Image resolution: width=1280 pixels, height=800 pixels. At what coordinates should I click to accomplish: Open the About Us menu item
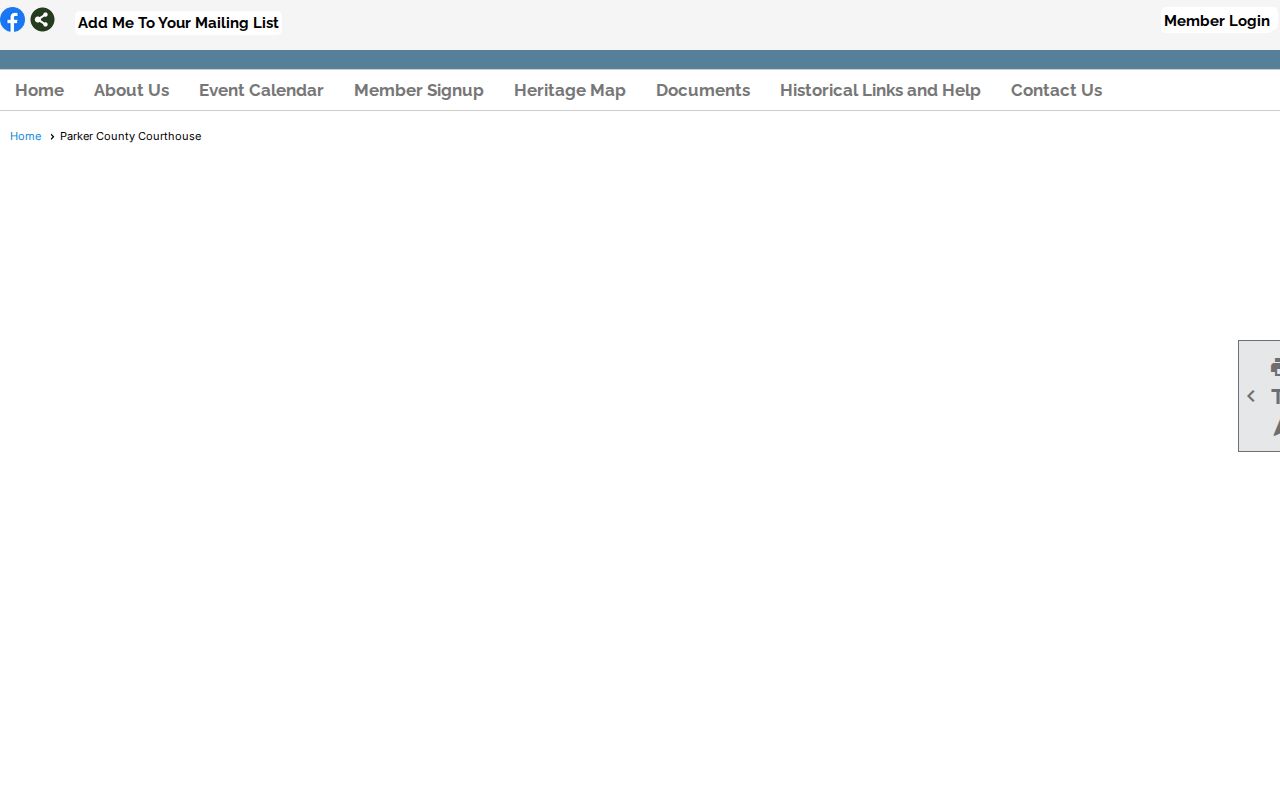point(131,90)
